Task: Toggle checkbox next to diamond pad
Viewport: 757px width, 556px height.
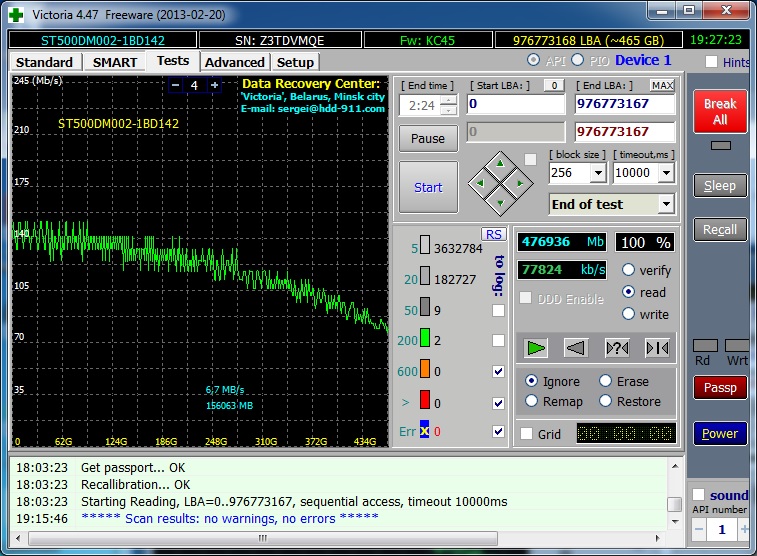Action: (530, 159)
